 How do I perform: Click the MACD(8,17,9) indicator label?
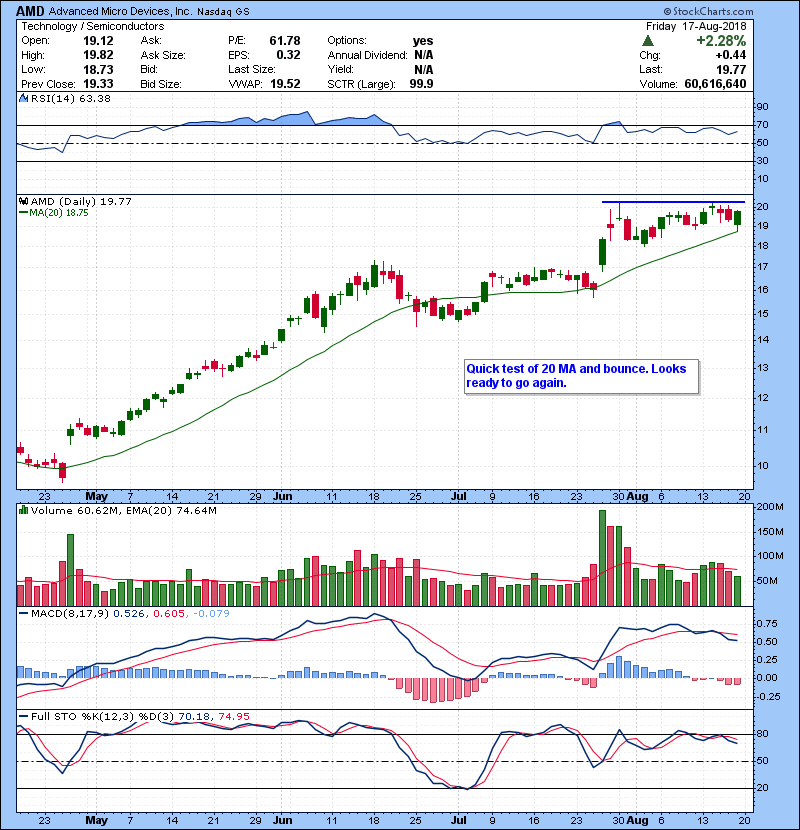pos(70,613)
